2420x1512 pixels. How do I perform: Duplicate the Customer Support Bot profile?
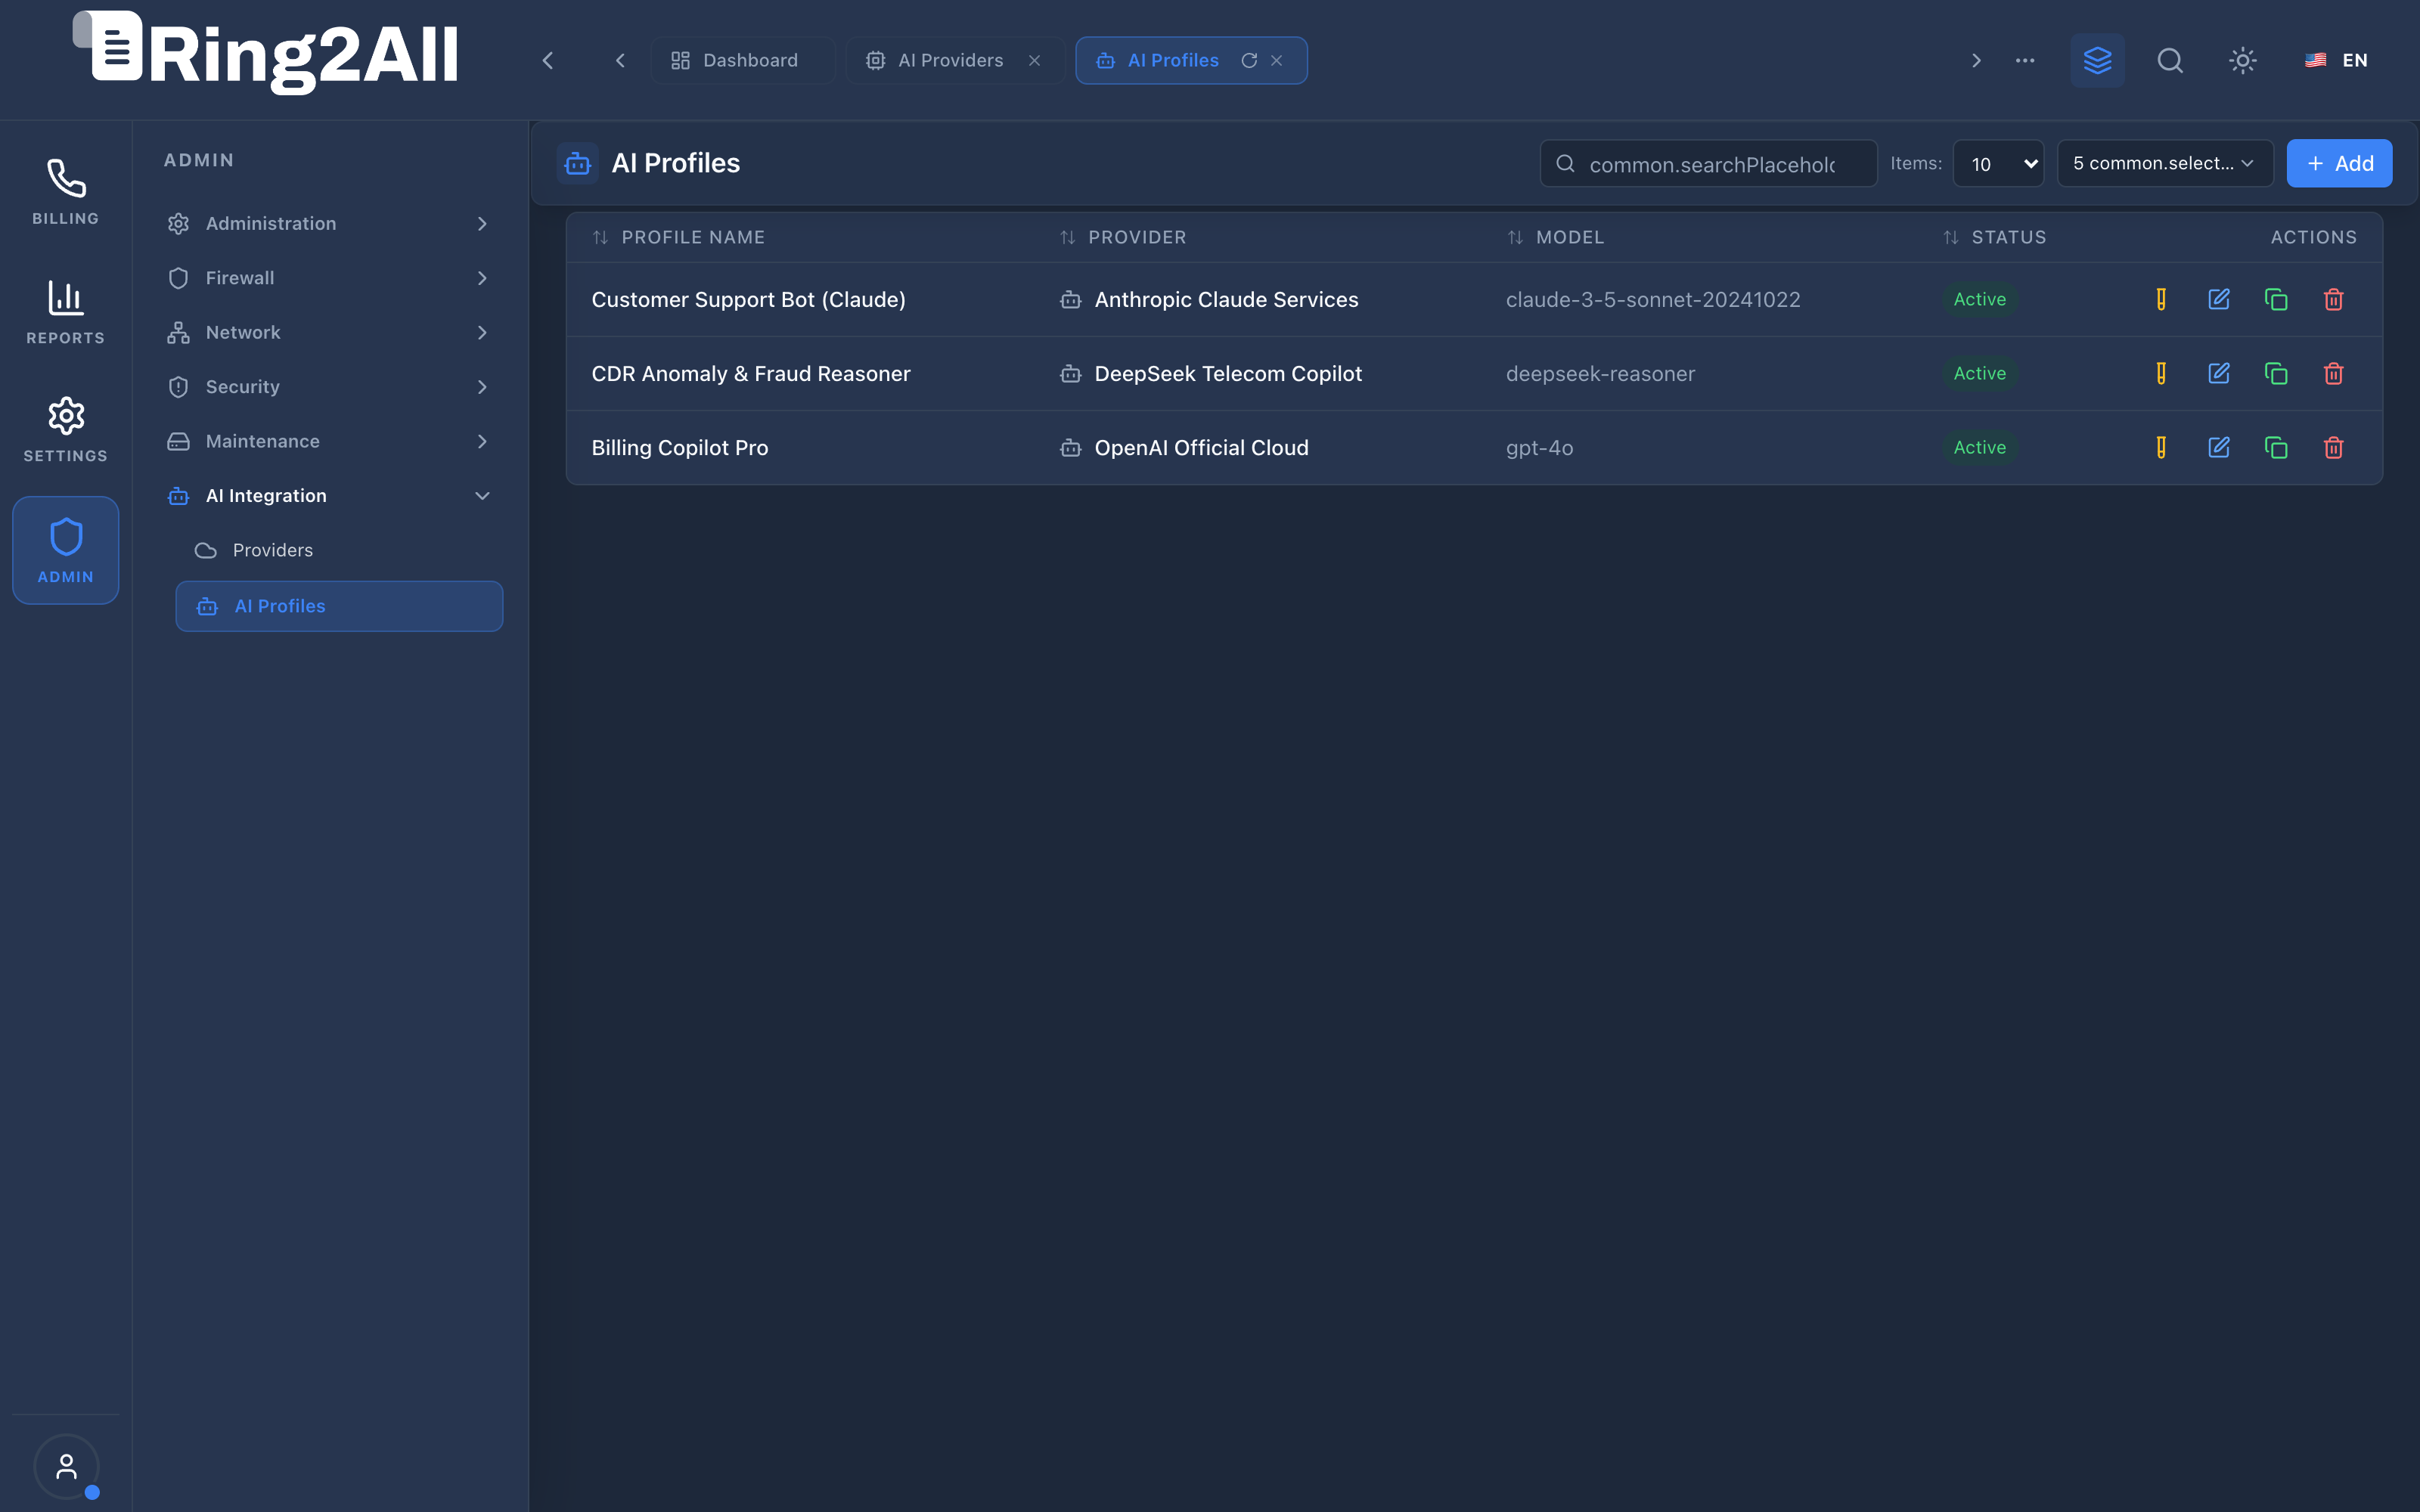tap(2276, 299)
